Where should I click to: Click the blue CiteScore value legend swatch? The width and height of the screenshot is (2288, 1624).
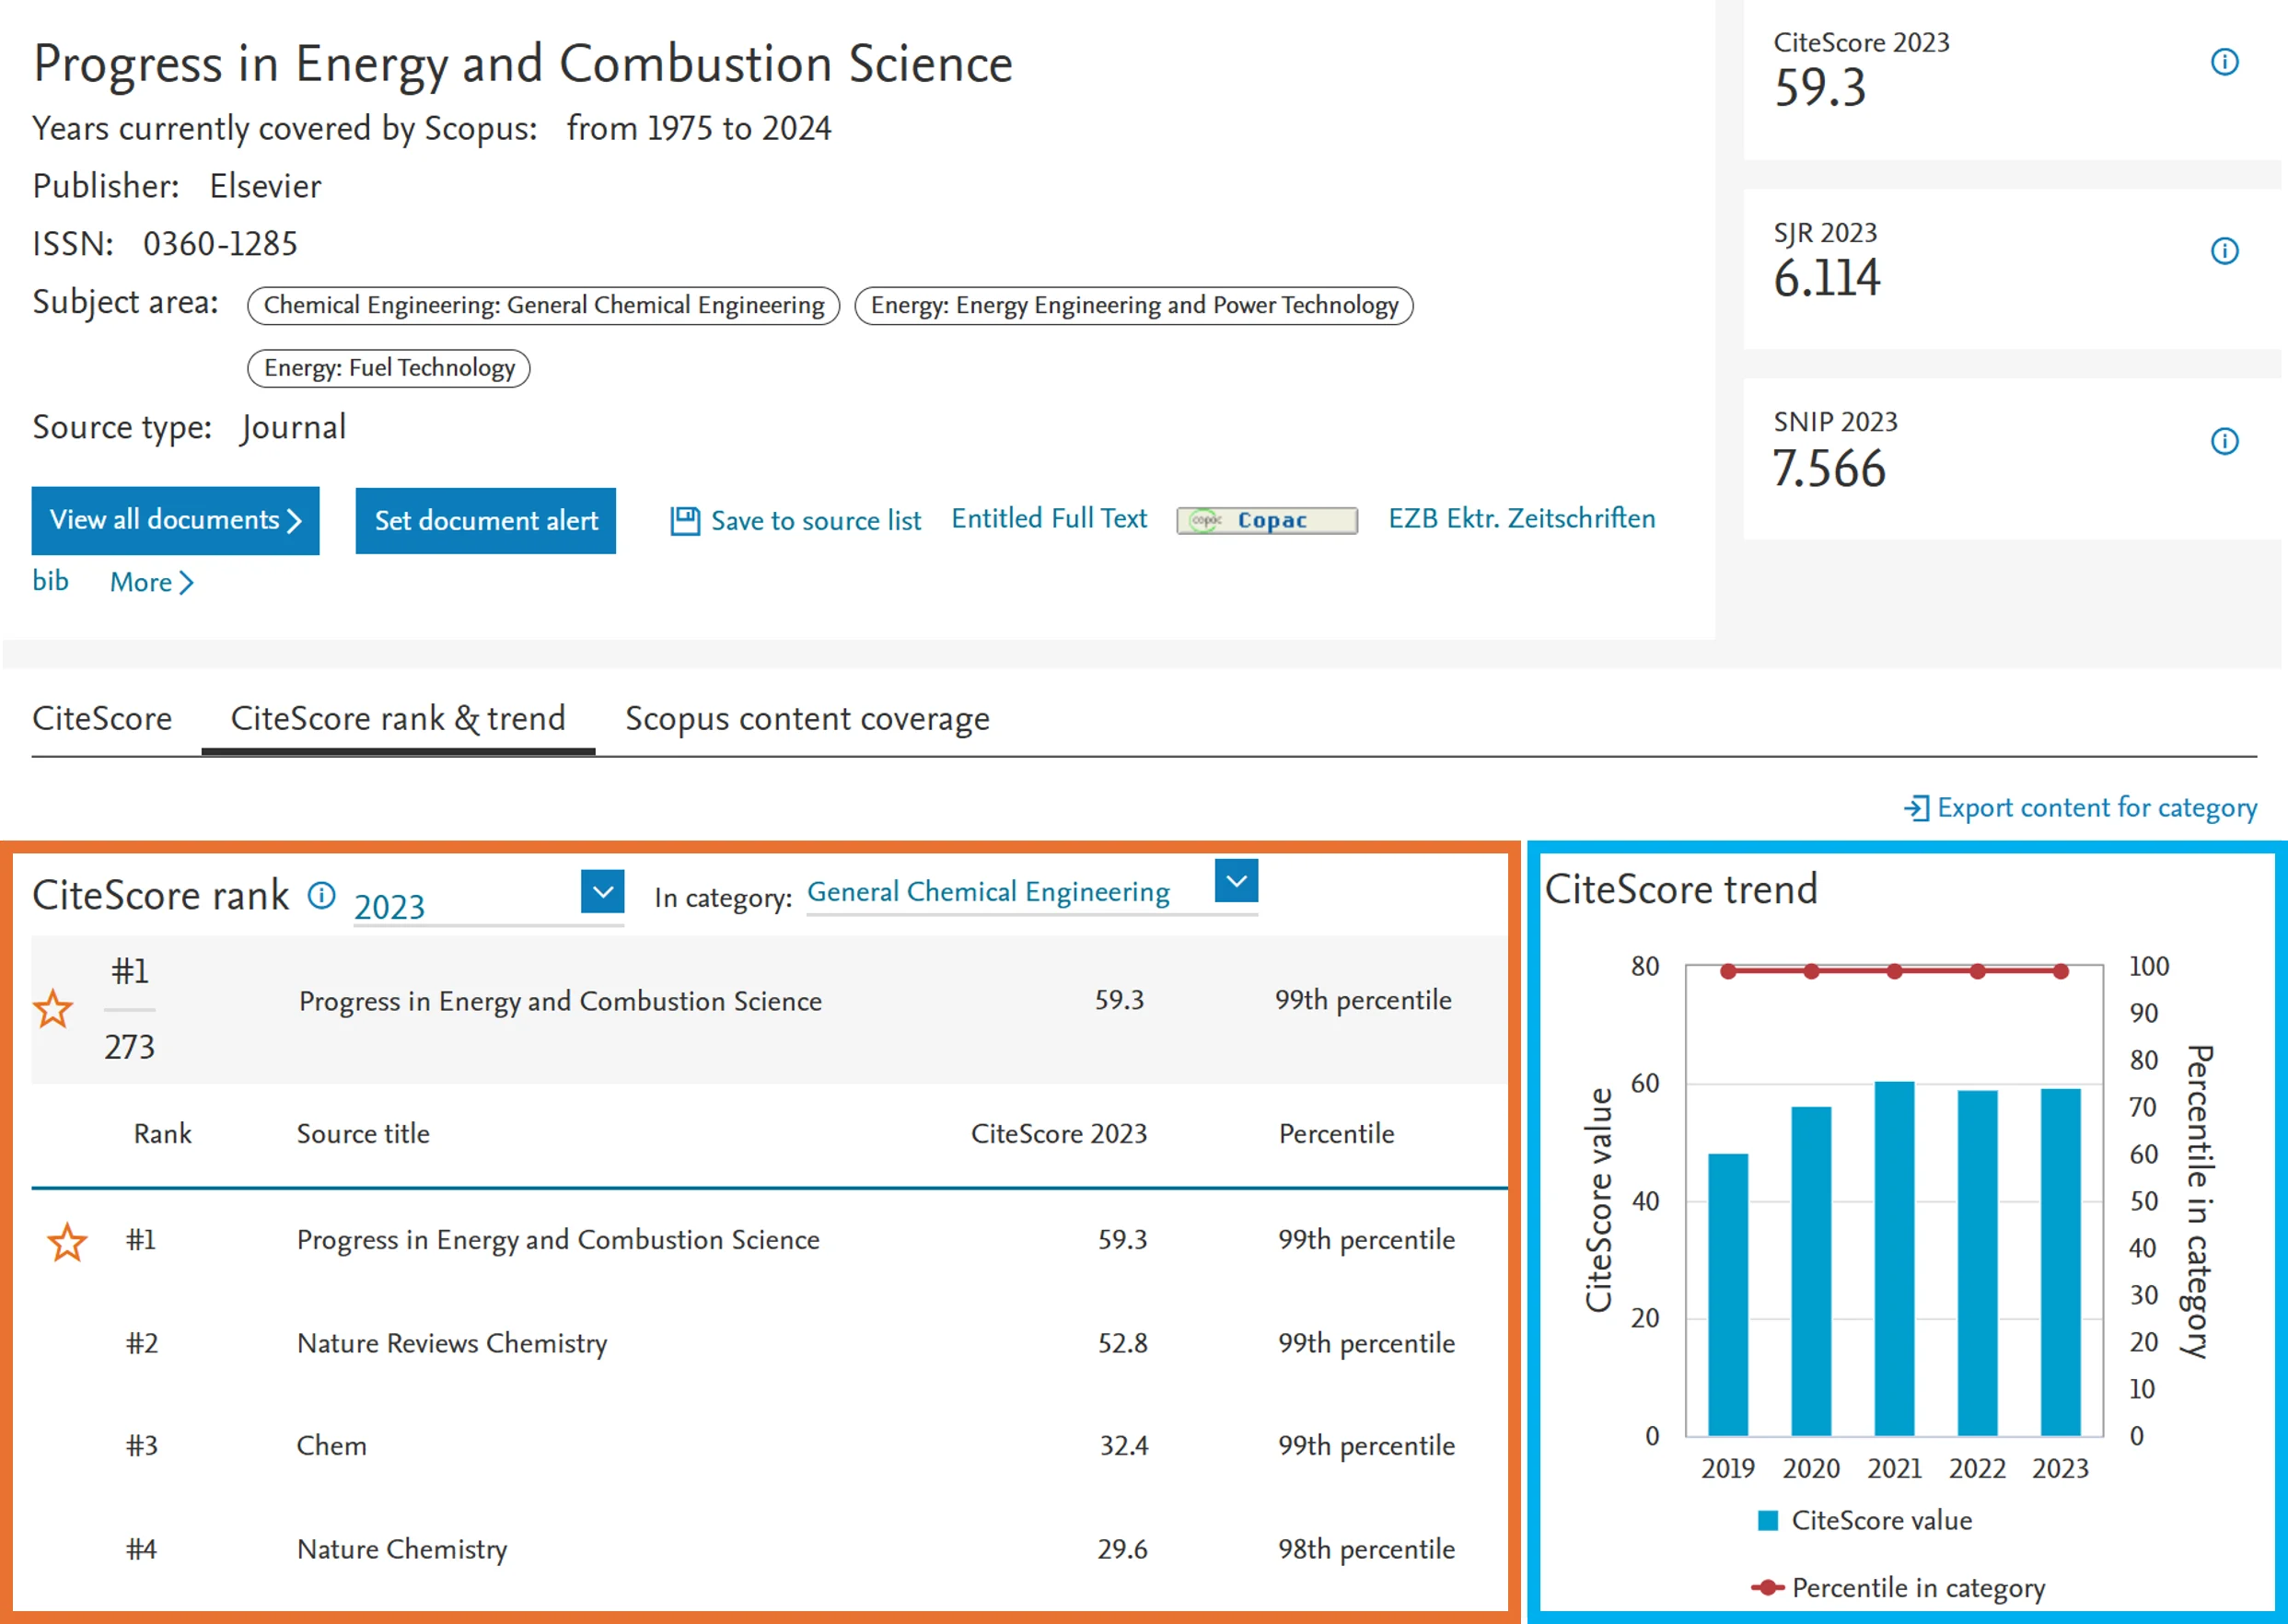(1767, 1520)
